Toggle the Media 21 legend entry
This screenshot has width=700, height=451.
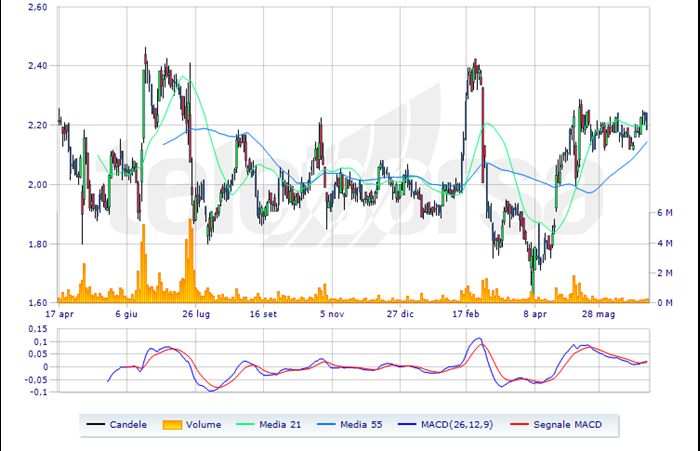point(268,424)
